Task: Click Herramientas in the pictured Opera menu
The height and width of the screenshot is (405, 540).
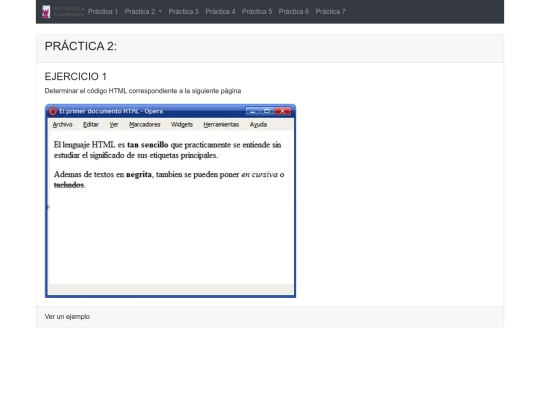Action: (221, 125)
